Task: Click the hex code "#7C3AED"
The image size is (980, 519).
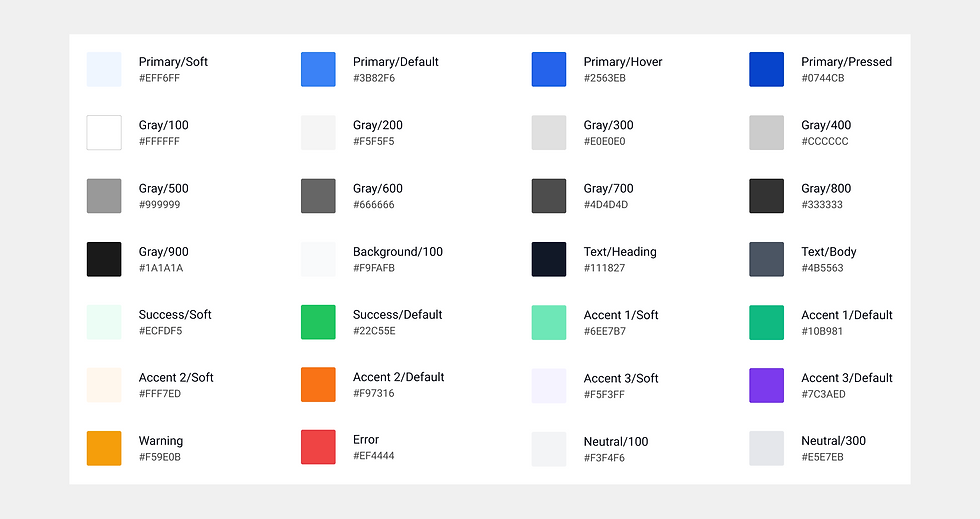Action: (823, 394)
